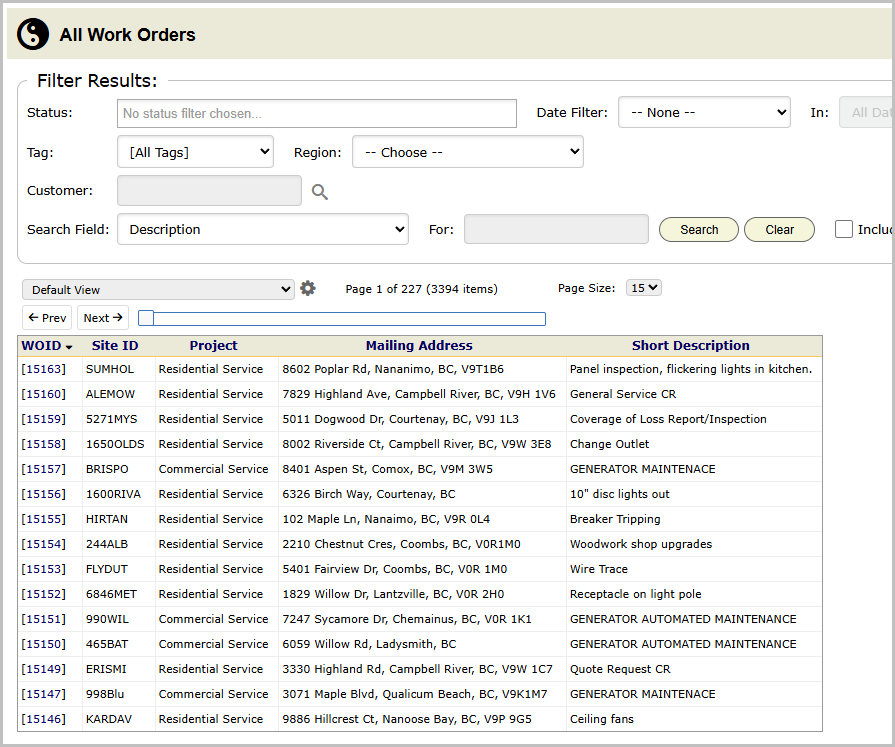Open work order 15160
The image size is (895, 747).
click(43, 394)
